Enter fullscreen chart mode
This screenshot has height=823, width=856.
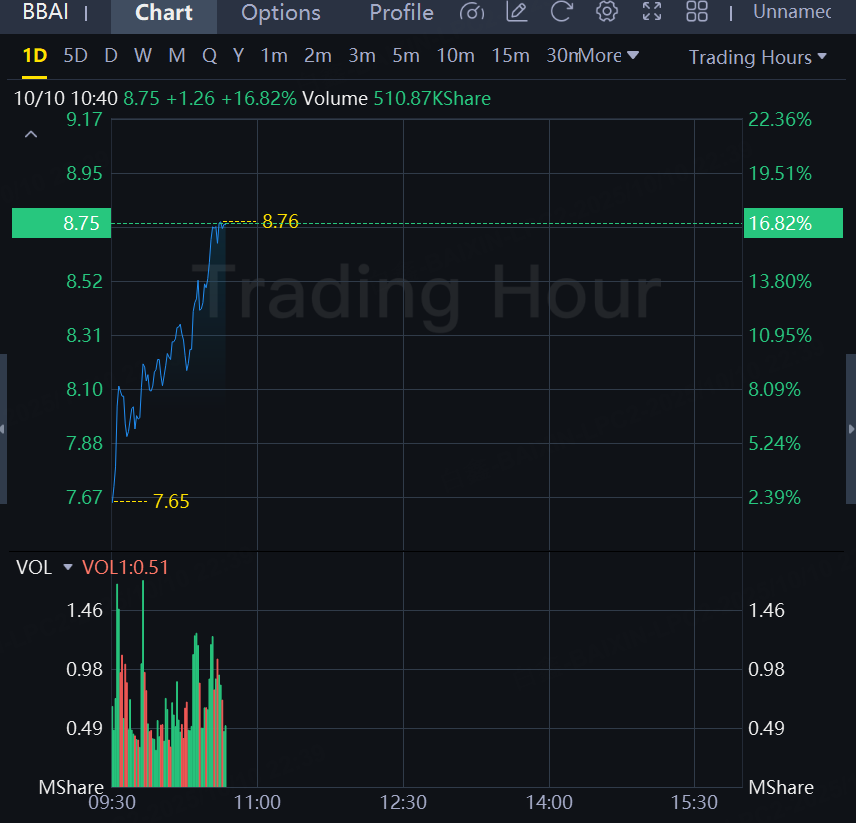click(652, 12)
